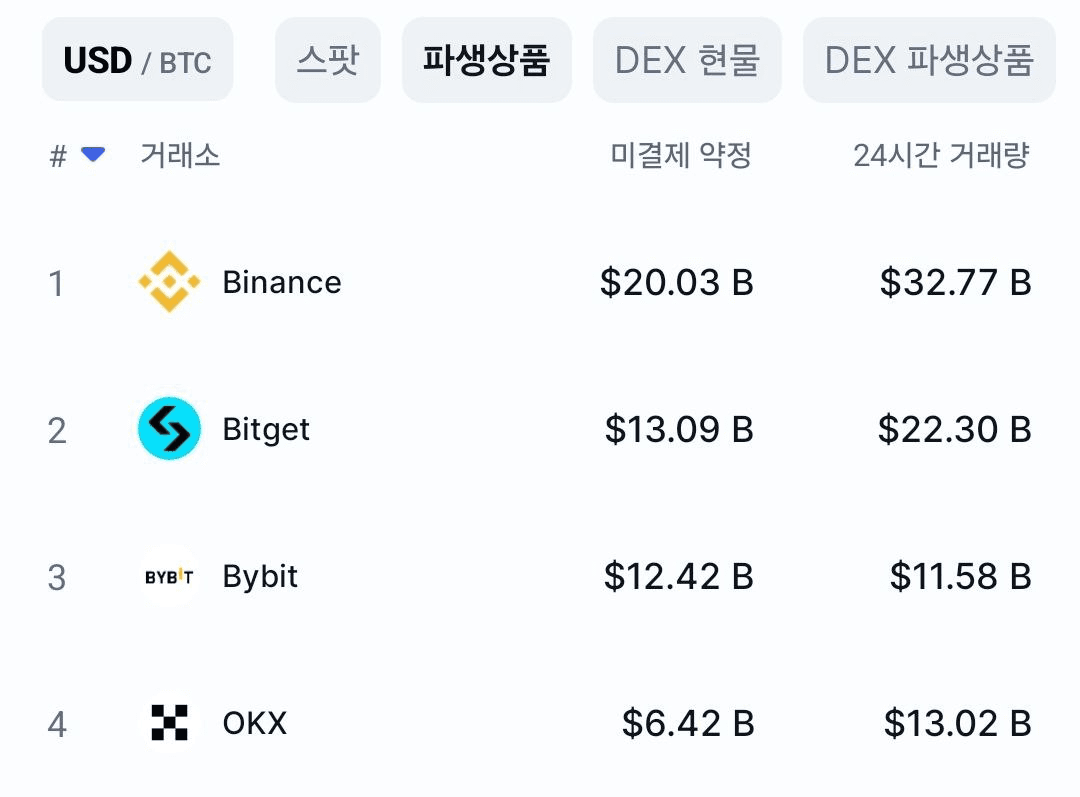Viewport: 1080px width, 797px height.
Task: Click Bybit 24h volume $11.58 B
Action: pyautogui.click(x=960, y=577)
